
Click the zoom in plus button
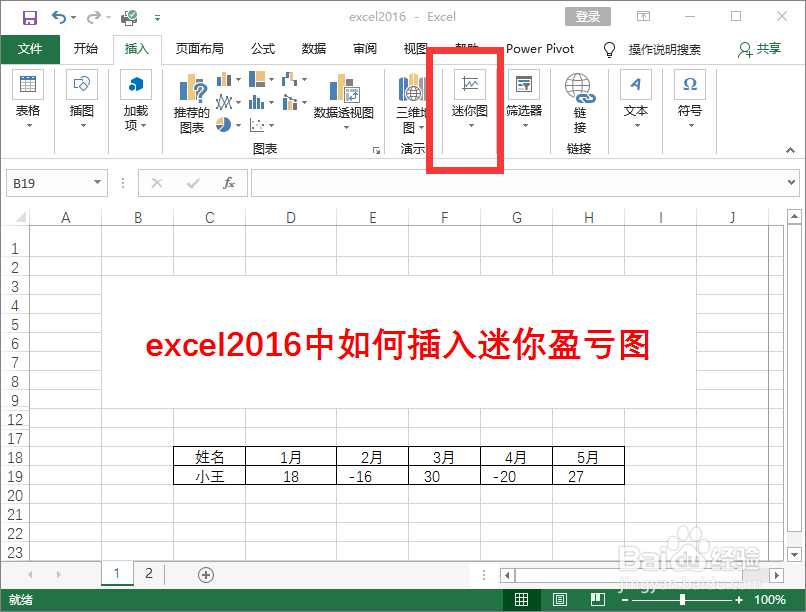coord(739,600)
